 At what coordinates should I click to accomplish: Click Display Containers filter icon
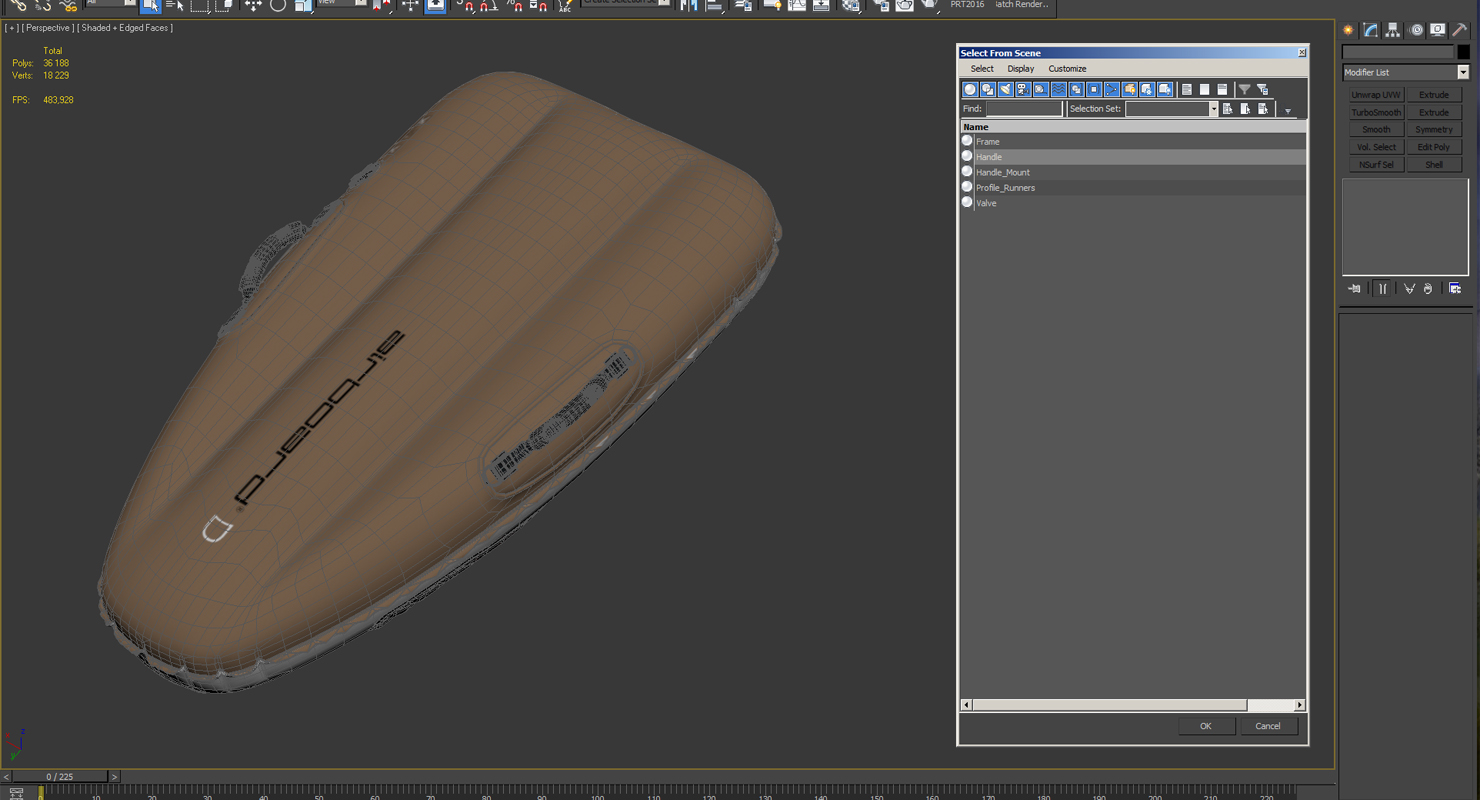(1130, 90)
